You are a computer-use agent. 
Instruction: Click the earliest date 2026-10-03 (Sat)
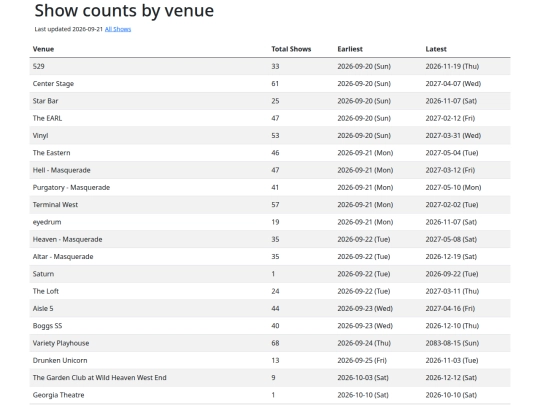pyautogui.click(x=363, y=377)
